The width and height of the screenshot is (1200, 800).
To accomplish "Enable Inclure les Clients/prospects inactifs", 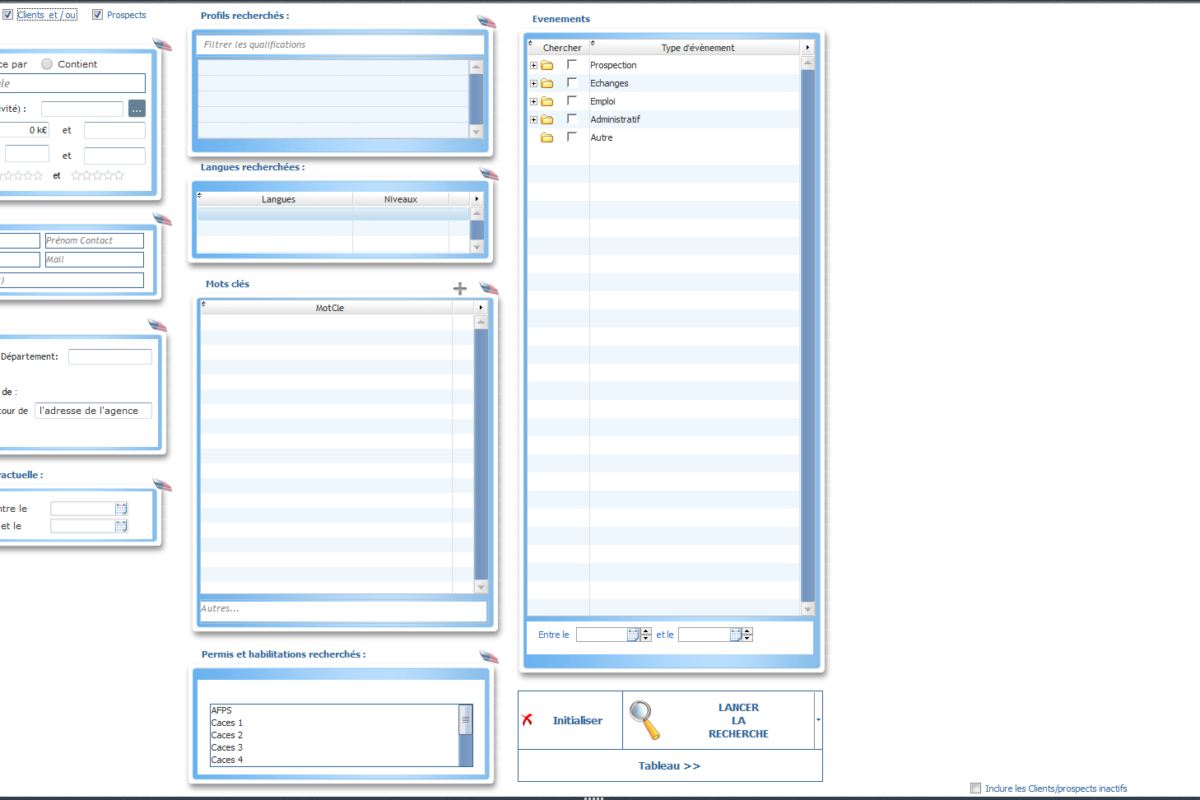I will coord(975,788).
